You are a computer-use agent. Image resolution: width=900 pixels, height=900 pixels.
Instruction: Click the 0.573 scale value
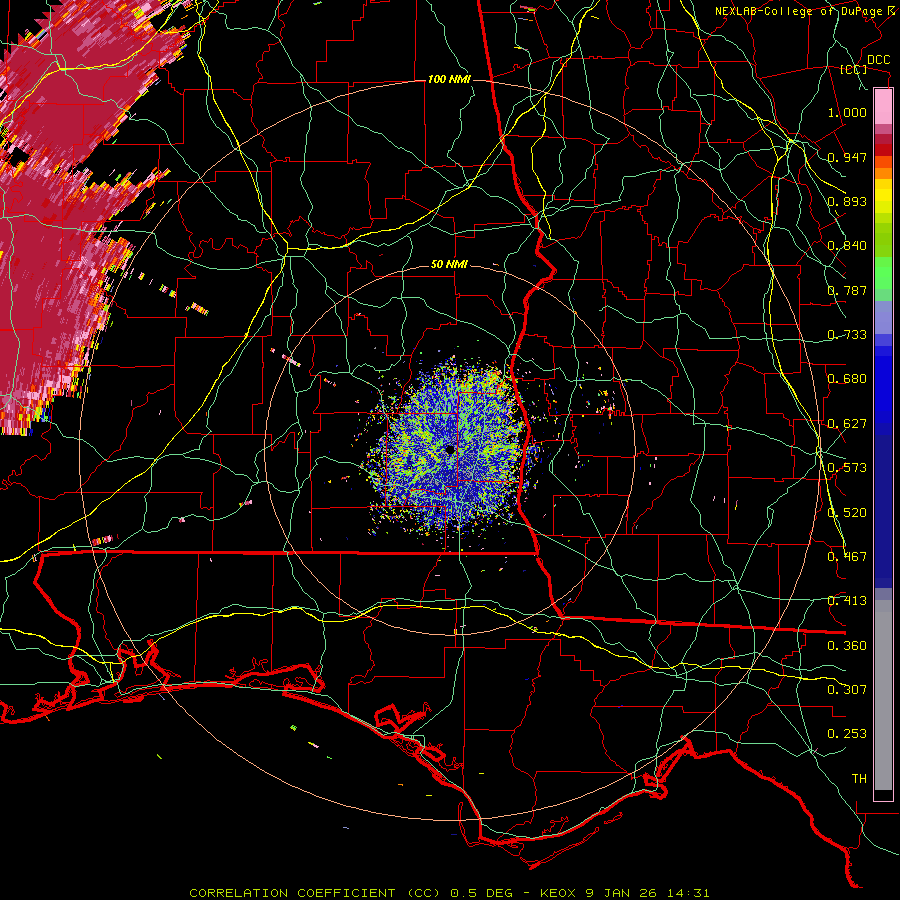[x=847, y=468]
